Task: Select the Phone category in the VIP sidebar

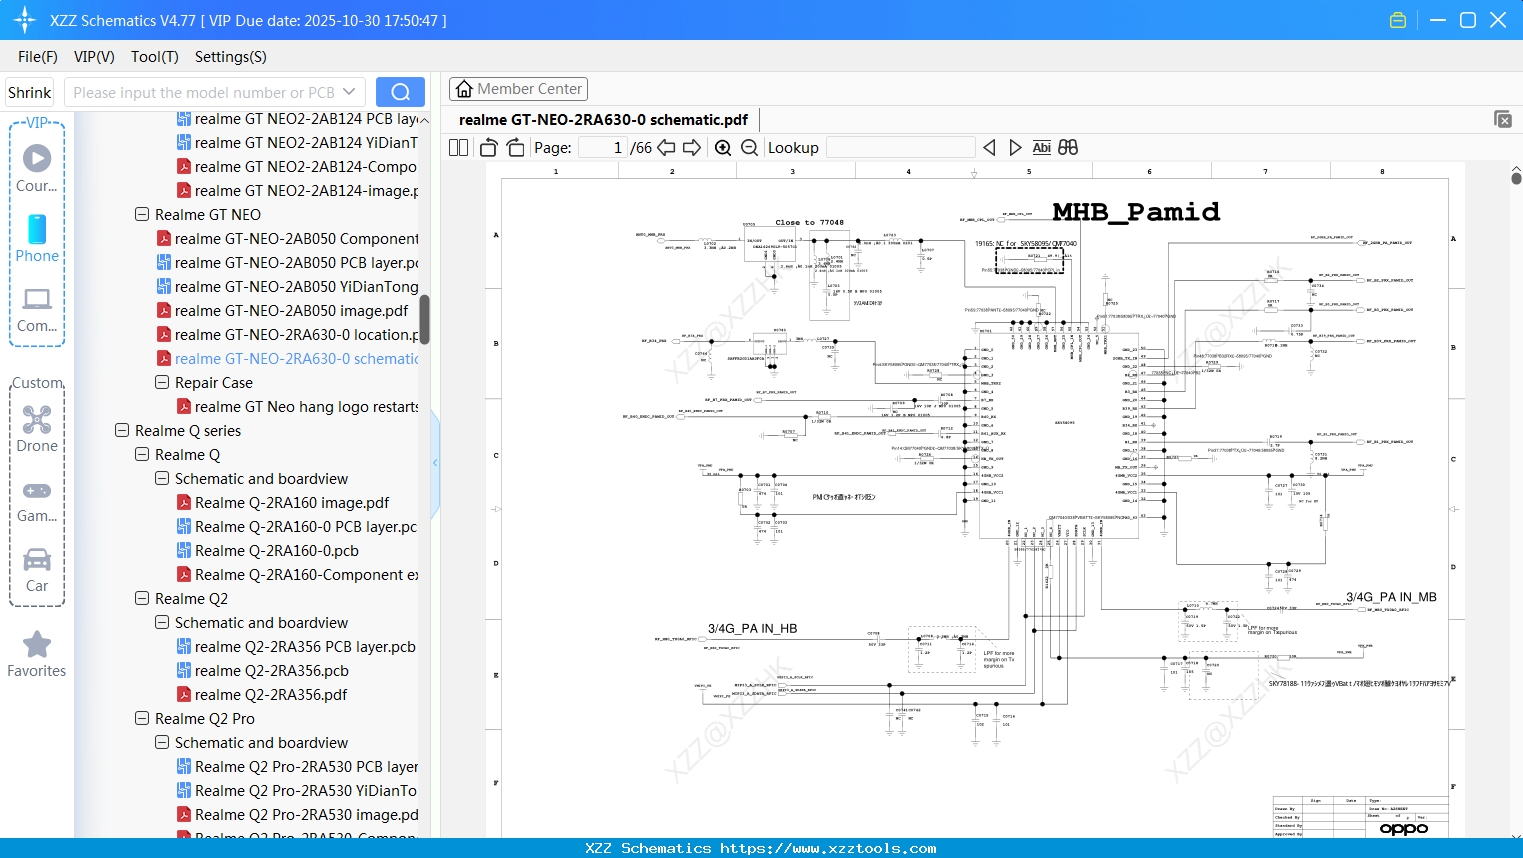Action: point(37,240)
